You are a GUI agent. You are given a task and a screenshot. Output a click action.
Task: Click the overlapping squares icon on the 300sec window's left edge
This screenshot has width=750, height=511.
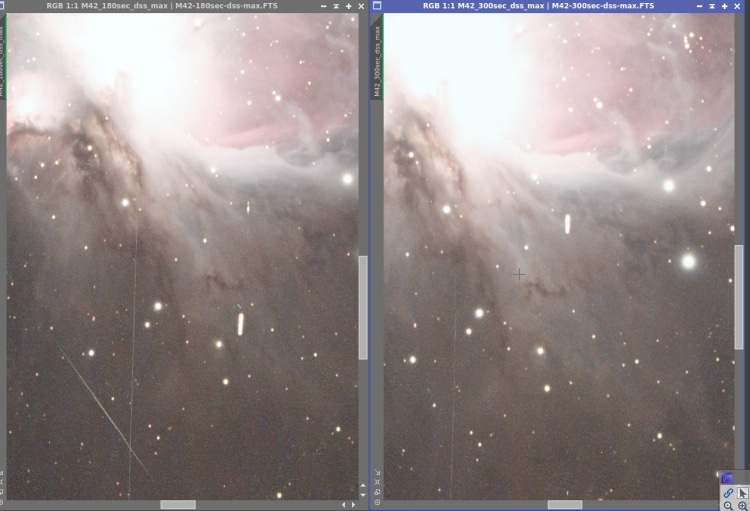coord(377,492)
